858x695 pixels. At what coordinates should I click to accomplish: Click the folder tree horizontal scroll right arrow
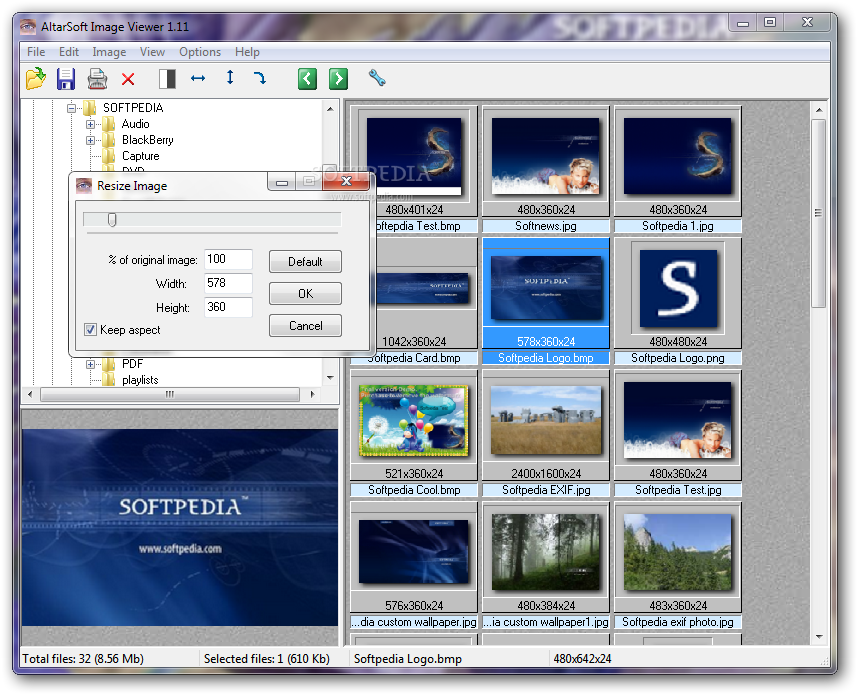[x=312, y=394]
